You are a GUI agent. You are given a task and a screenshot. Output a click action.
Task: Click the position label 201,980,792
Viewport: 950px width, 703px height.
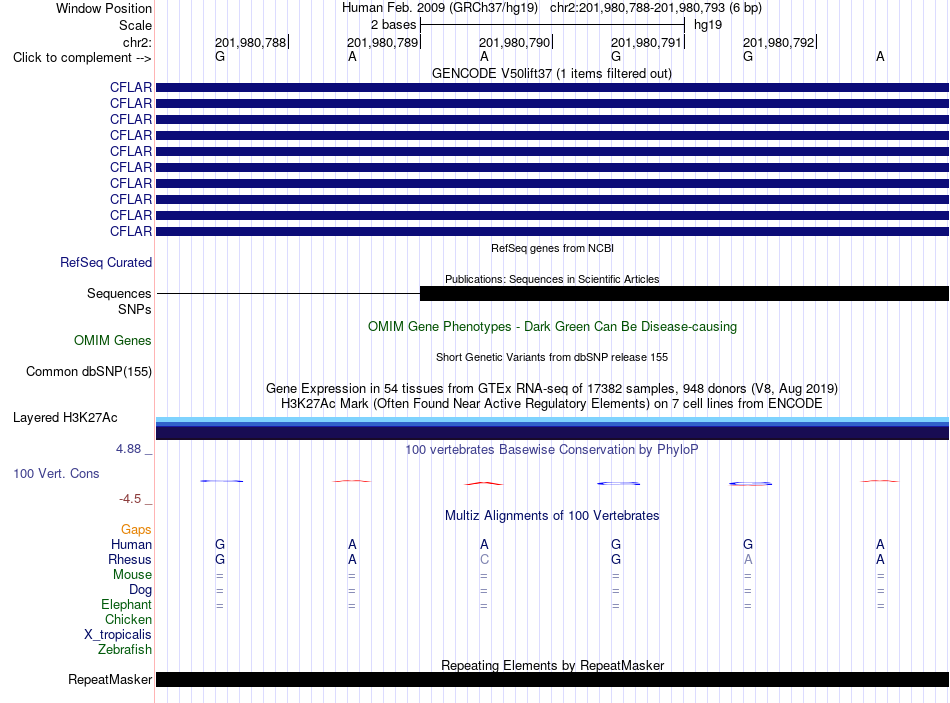click(x=779, y=42)
